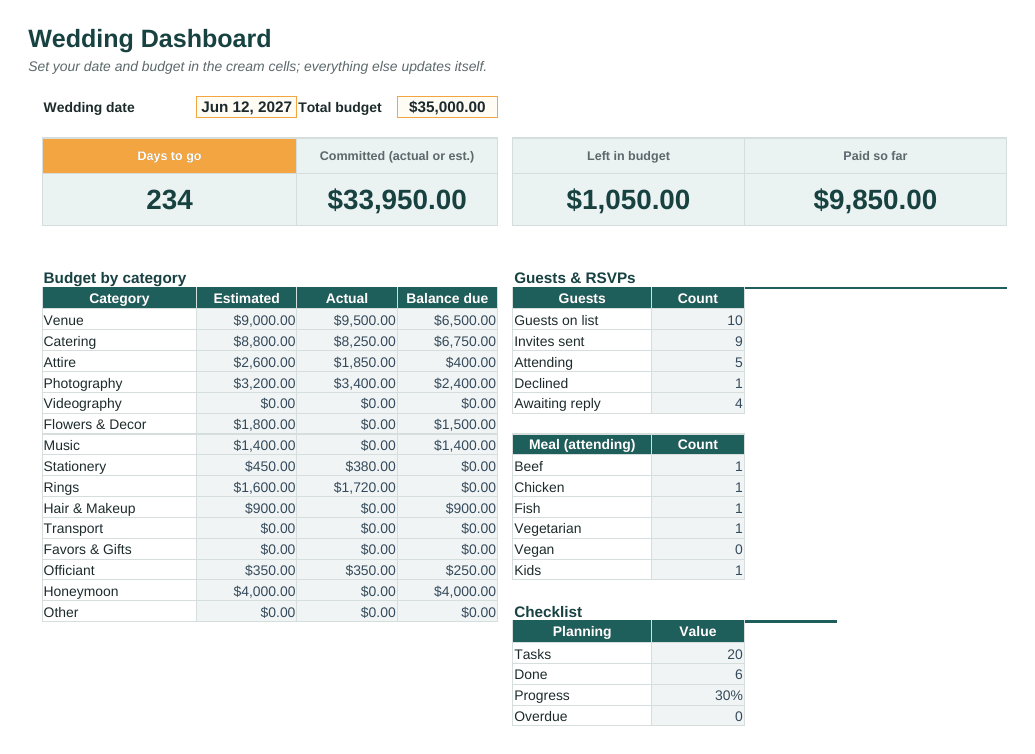Click the Guests & RSVPs heading
1035x754 pixels.
575,278
